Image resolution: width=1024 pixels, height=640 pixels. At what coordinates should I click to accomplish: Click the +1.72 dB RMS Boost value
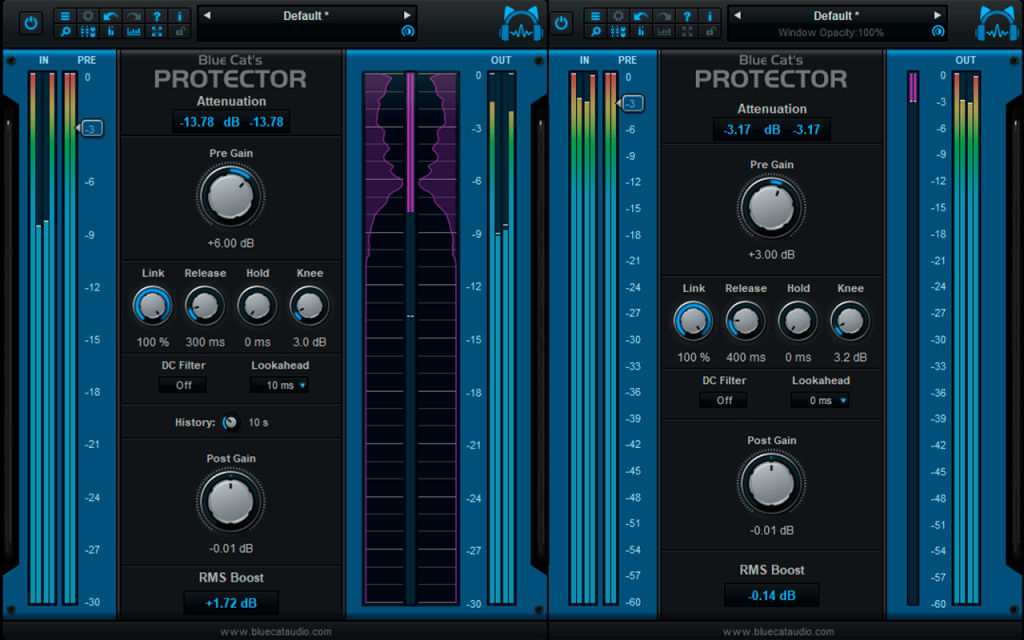point(231,603)
